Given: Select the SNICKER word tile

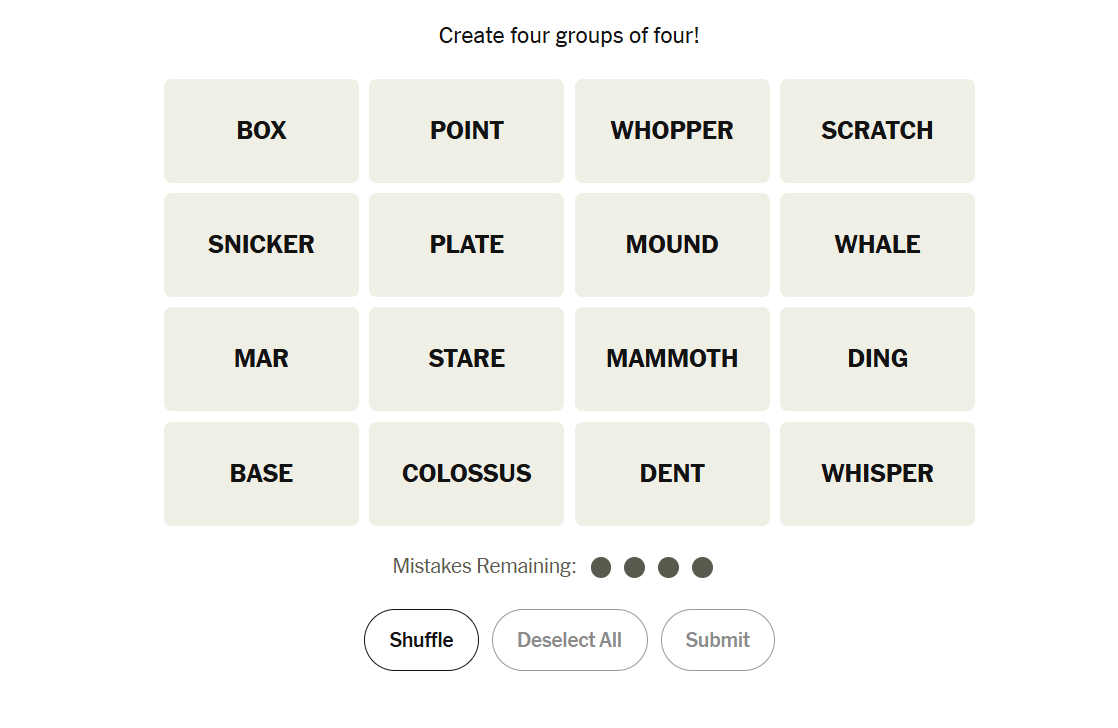Looking at the screenshot, I should (x=261, y=245).
